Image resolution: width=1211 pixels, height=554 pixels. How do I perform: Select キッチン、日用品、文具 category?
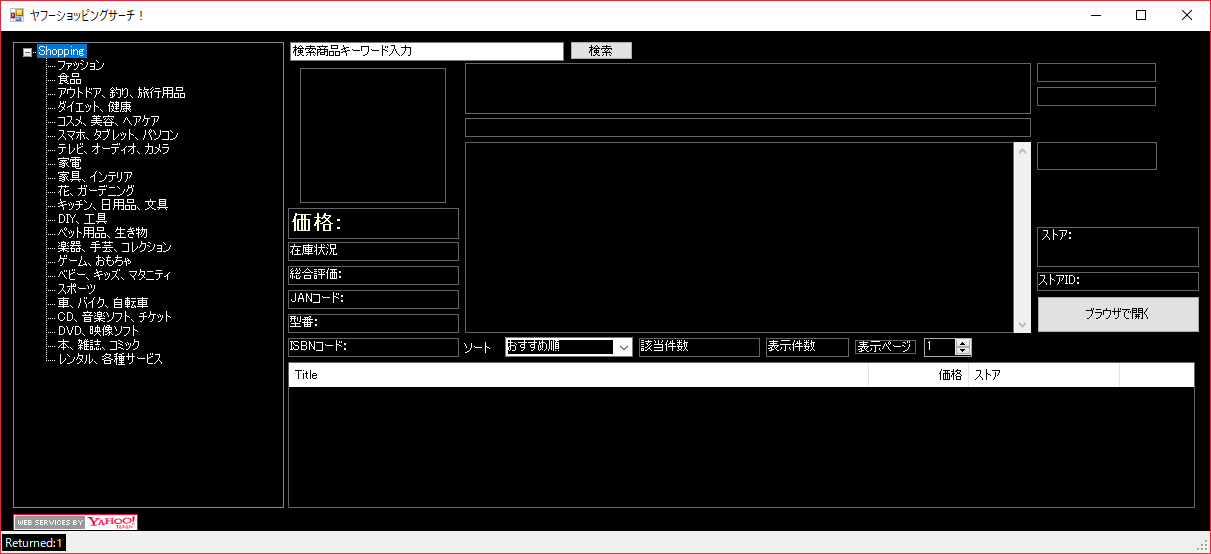pos(112,205)
